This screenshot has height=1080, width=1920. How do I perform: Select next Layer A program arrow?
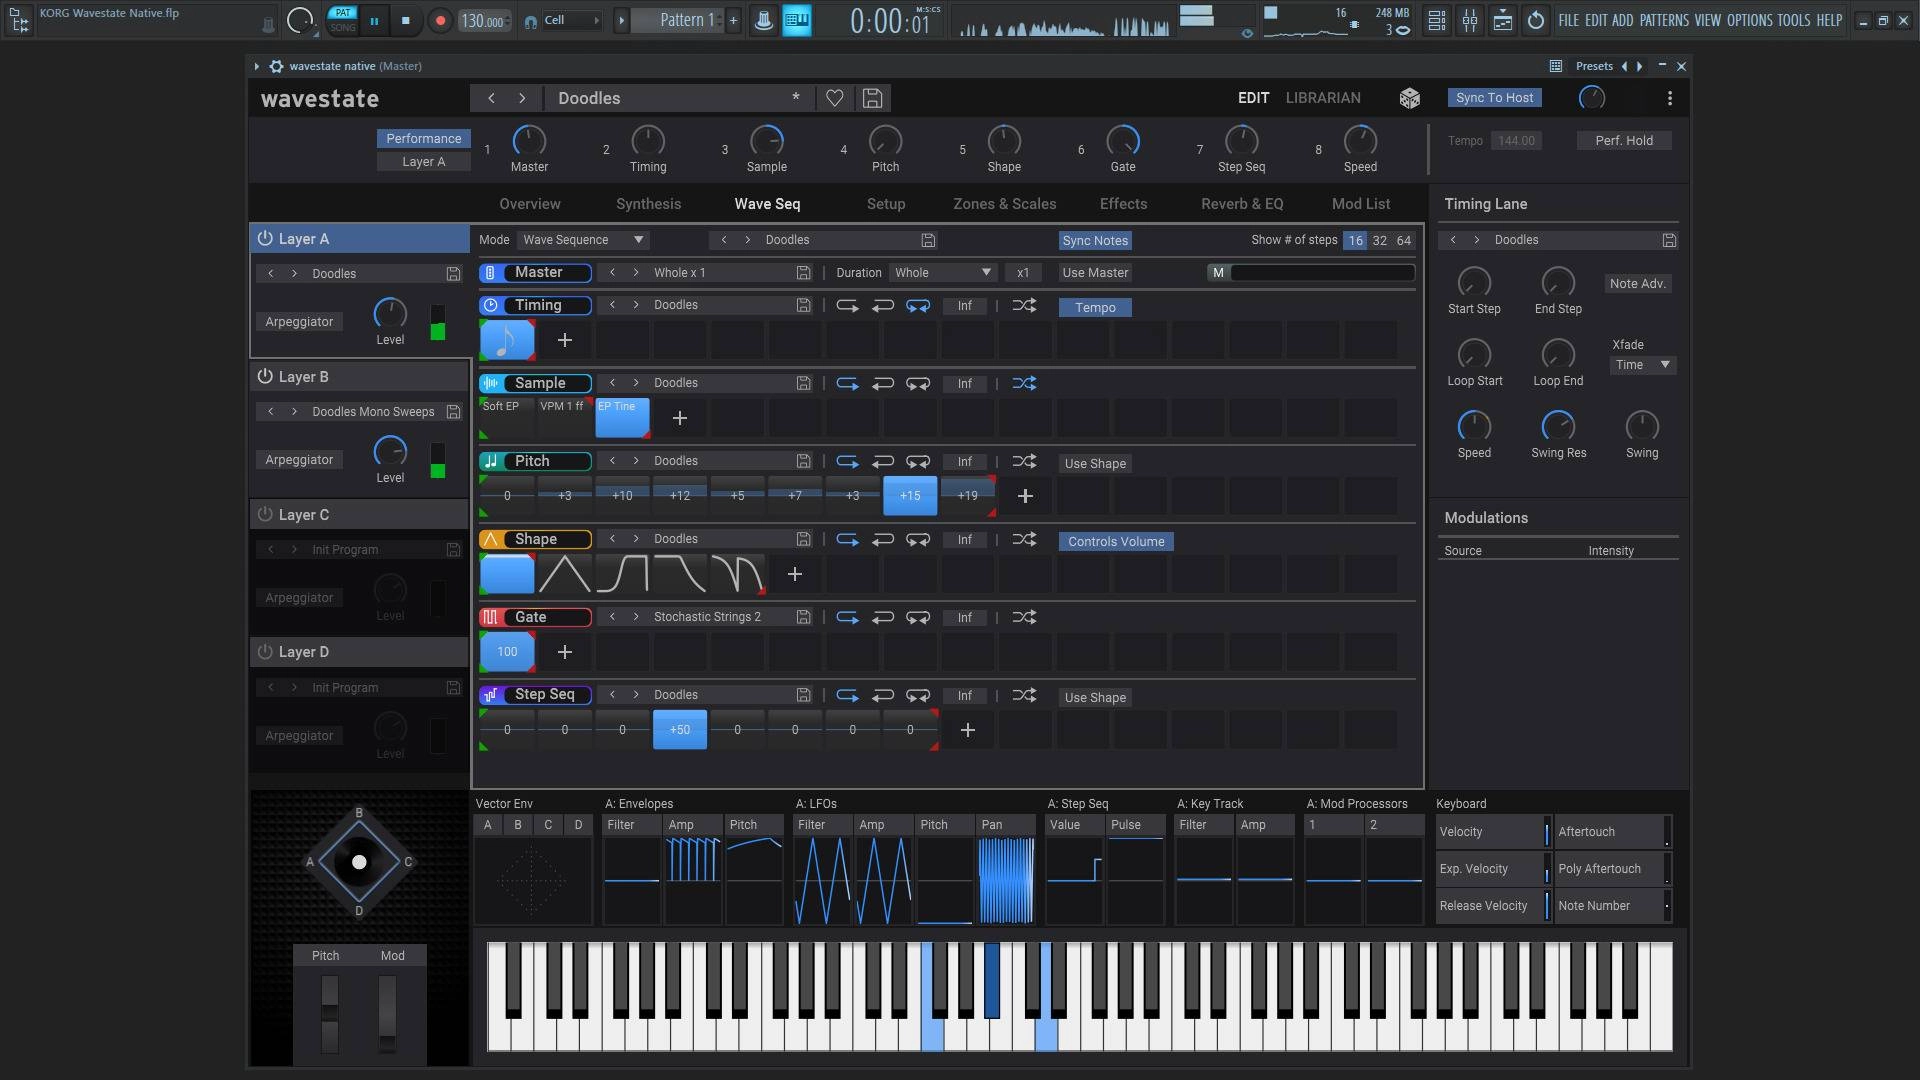[294, 273]
